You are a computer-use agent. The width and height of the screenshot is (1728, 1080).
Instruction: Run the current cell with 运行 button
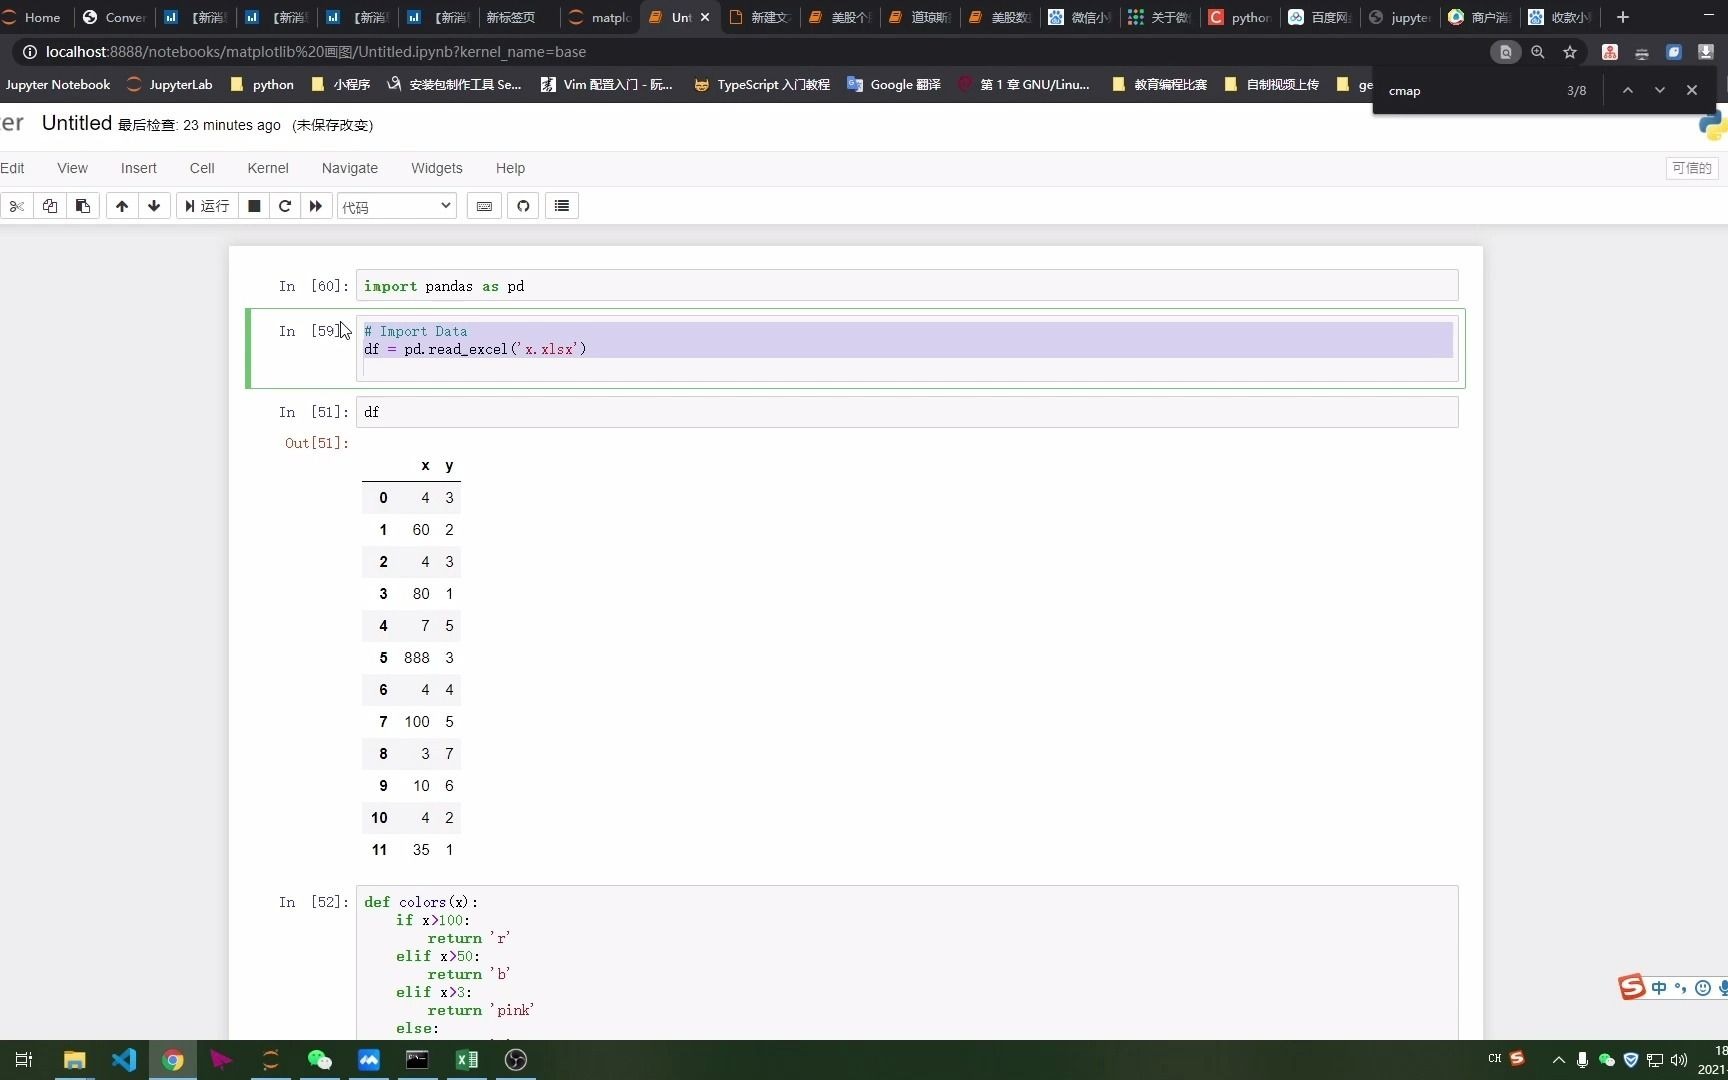click(207, 206)
